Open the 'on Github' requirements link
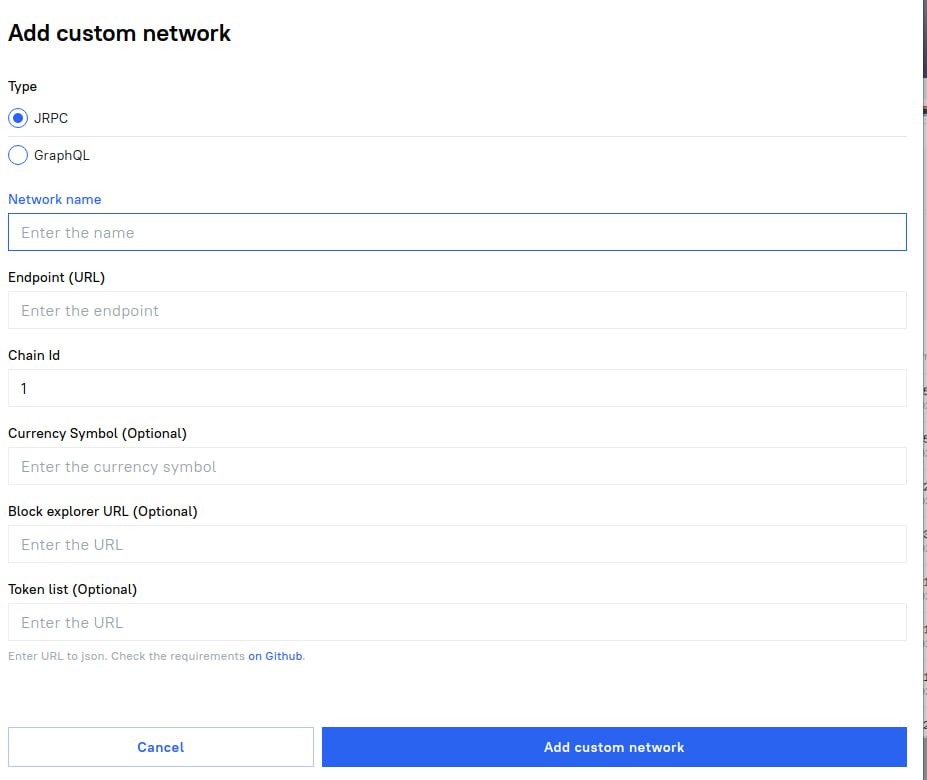Image resolution: width=927 pixels, height=780 pixels. (275, 656)
